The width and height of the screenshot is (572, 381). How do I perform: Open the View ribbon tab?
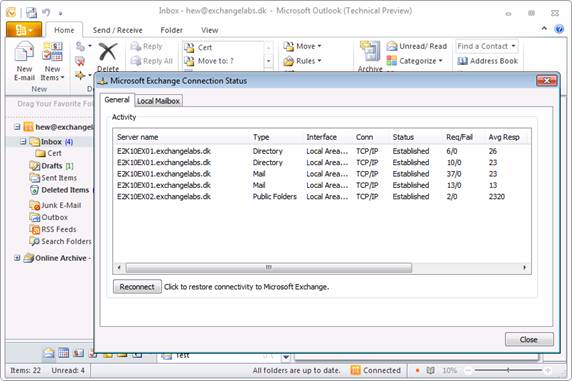tap(210, 30)
